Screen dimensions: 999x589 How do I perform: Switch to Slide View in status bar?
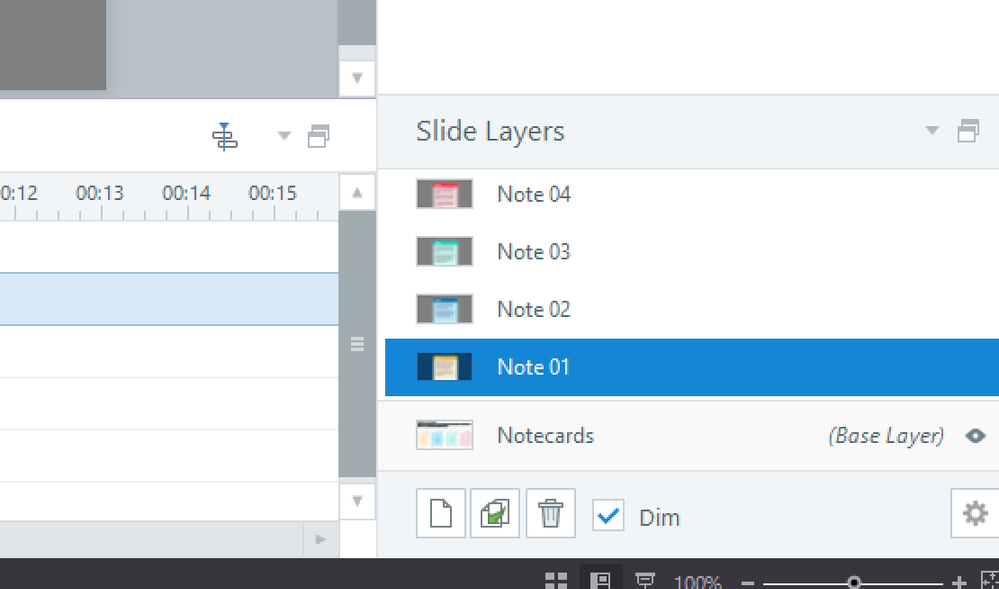(x=600, y=581)
